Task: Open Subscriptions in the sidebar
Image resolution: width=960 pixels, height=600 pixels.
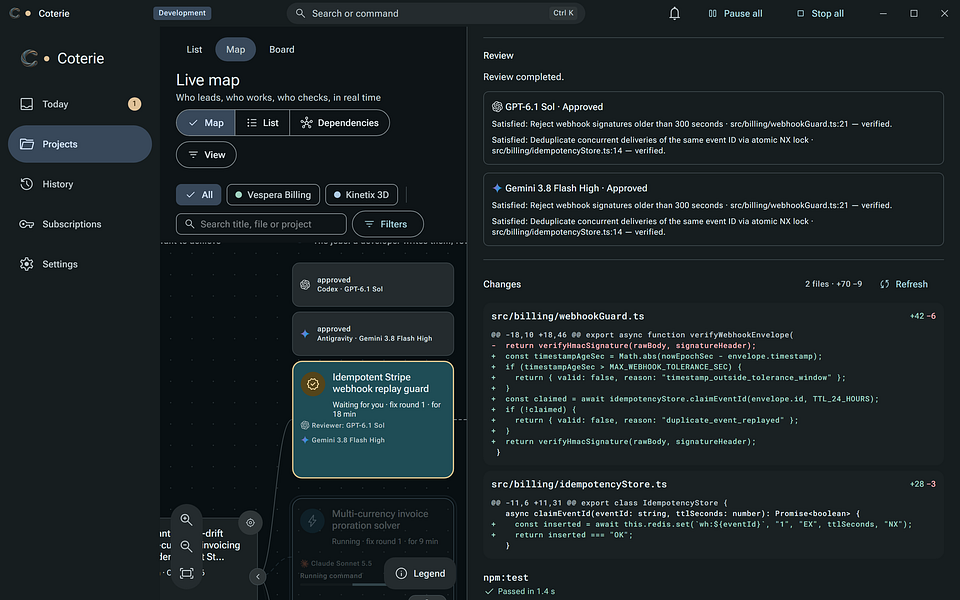Action: click(80, 224)
